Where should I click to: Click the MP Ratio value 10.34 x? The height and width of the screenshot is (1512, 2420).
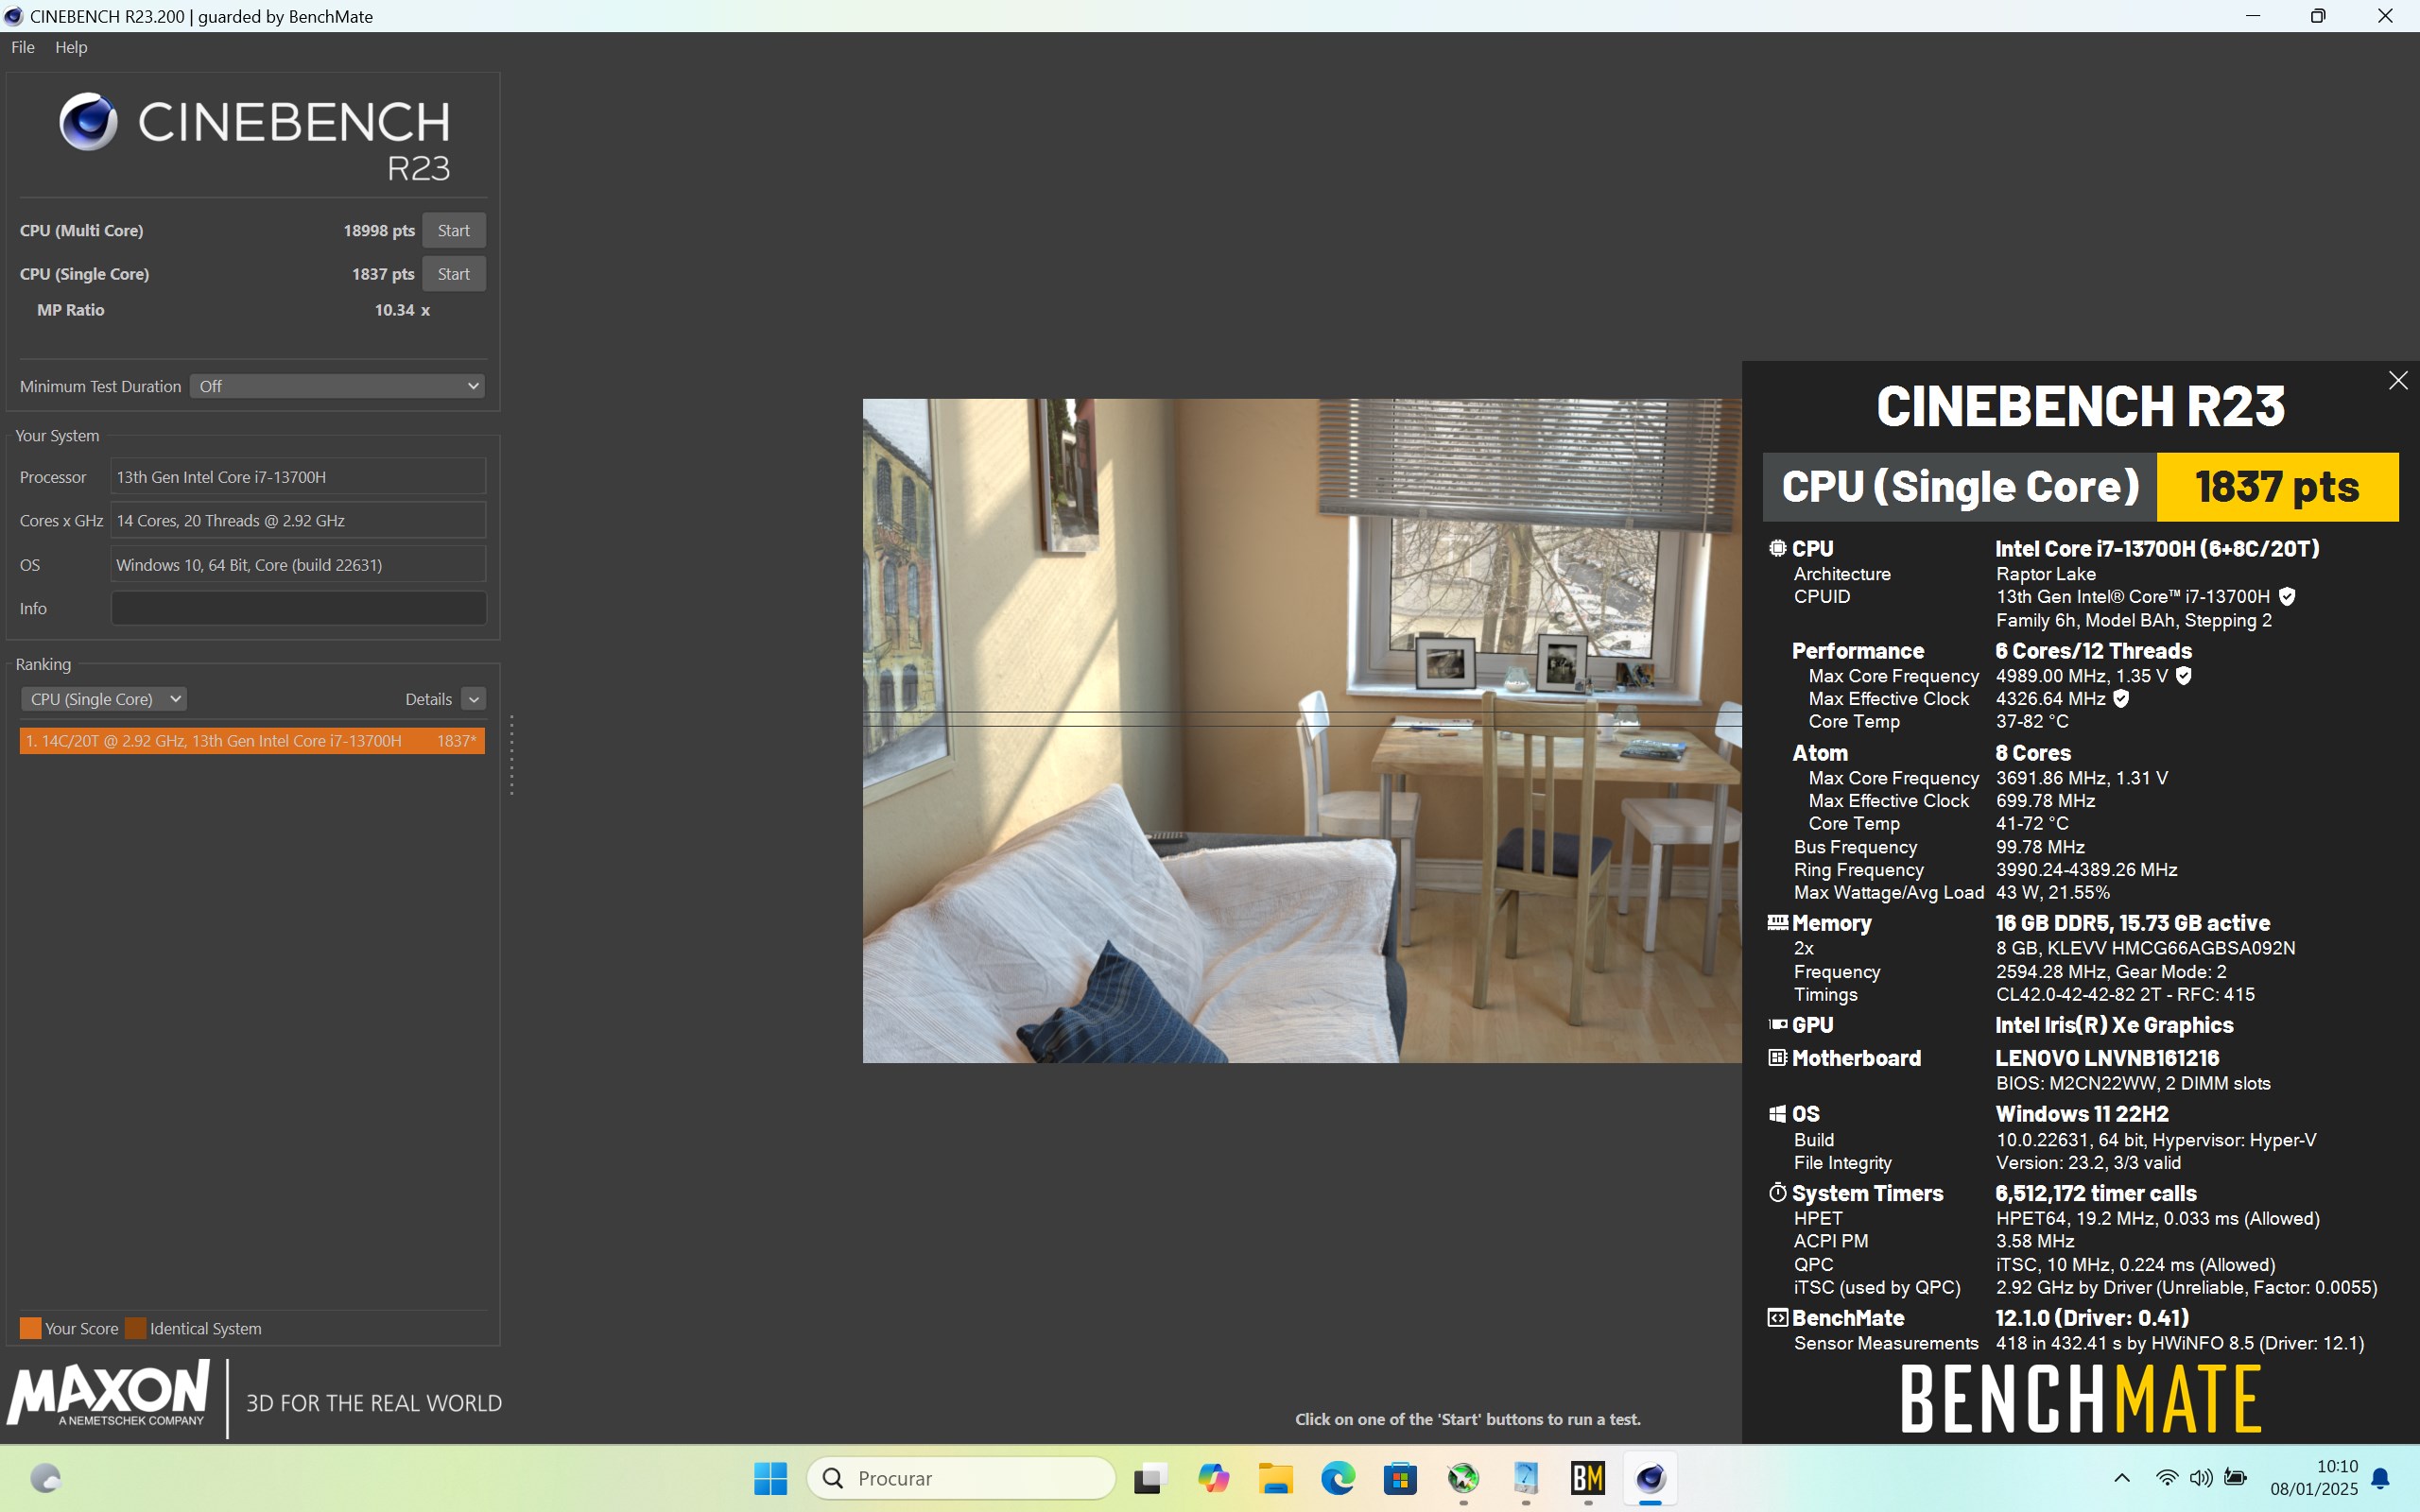[402, 310]
